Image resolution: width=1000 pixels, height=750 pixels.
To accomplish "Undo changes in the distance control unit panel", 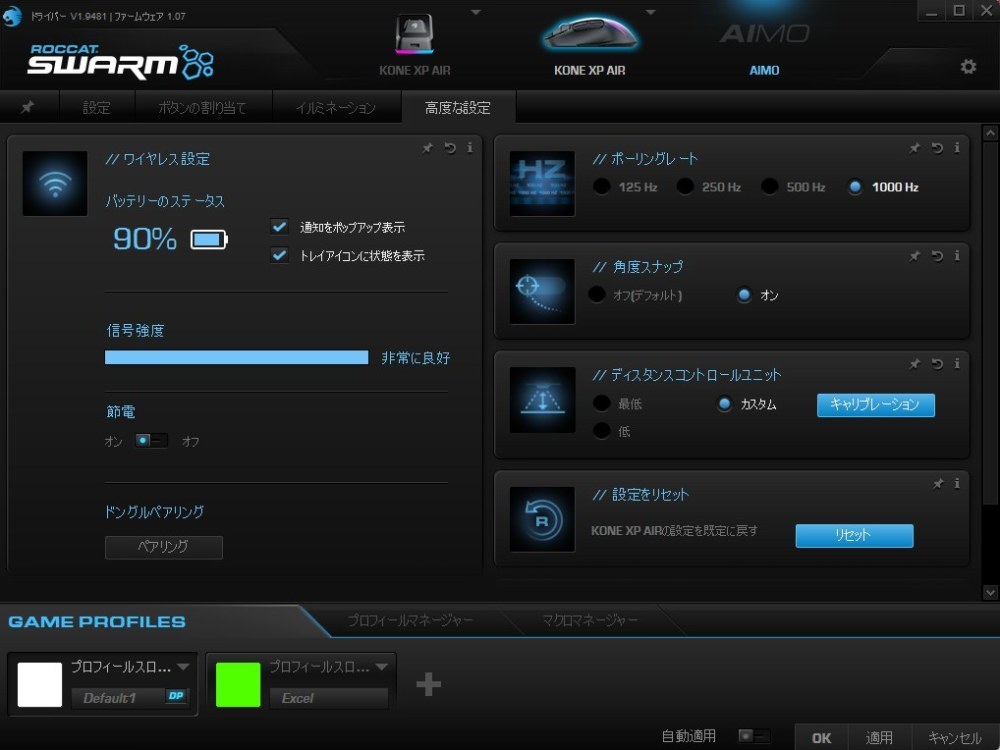I will click(x=937, y=364).
